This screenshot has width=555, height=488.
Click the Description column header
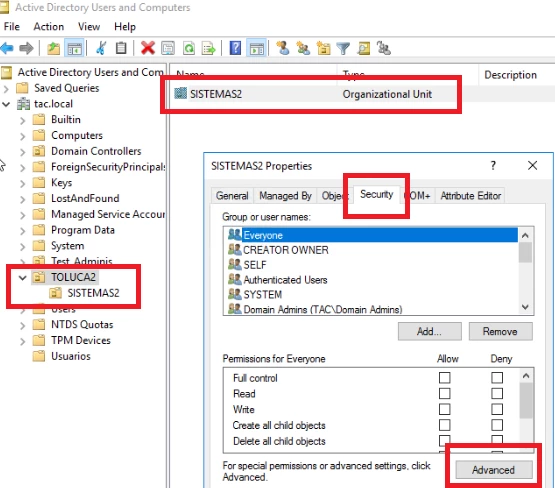tap(511, 75)
